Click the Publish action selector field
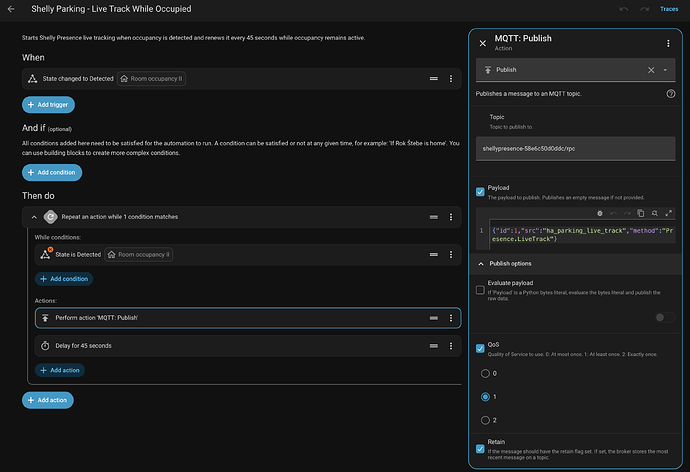The width and height of the screenshot is (690, 472). [x=576, y=70]
